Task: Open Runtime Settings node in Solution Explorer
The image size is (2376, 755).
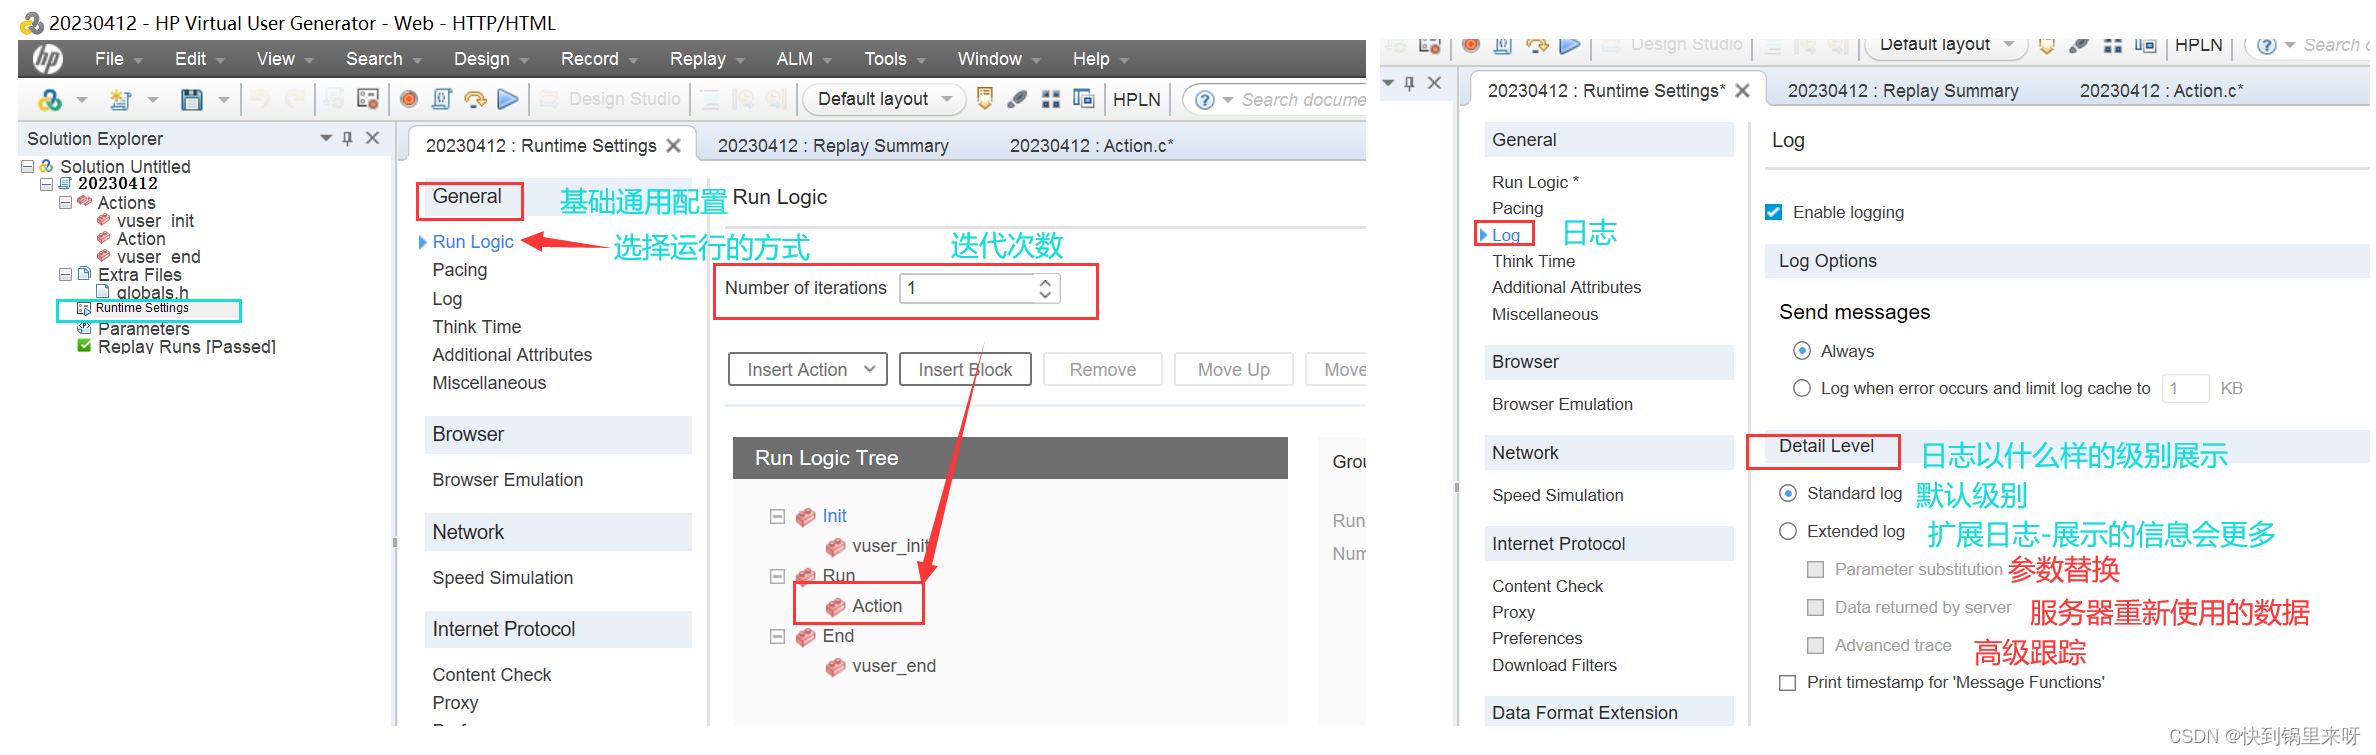Action: [x=142, y=308]
